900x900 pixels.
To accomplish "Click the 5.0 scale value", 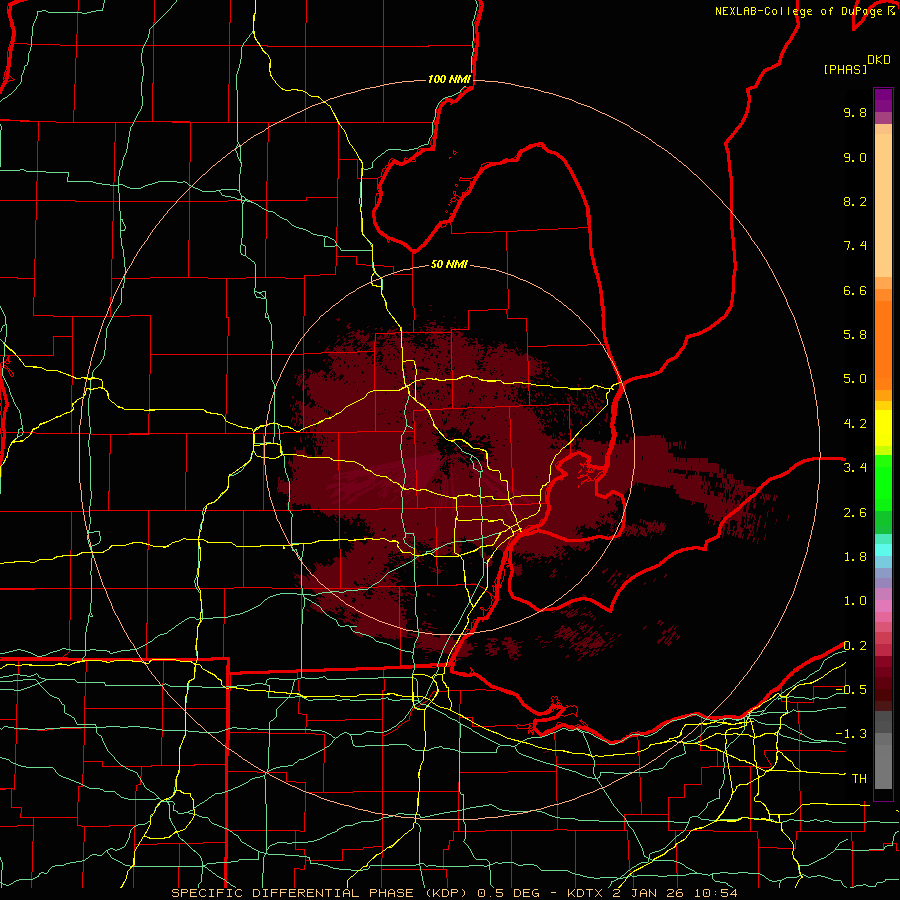I will 855,379.
